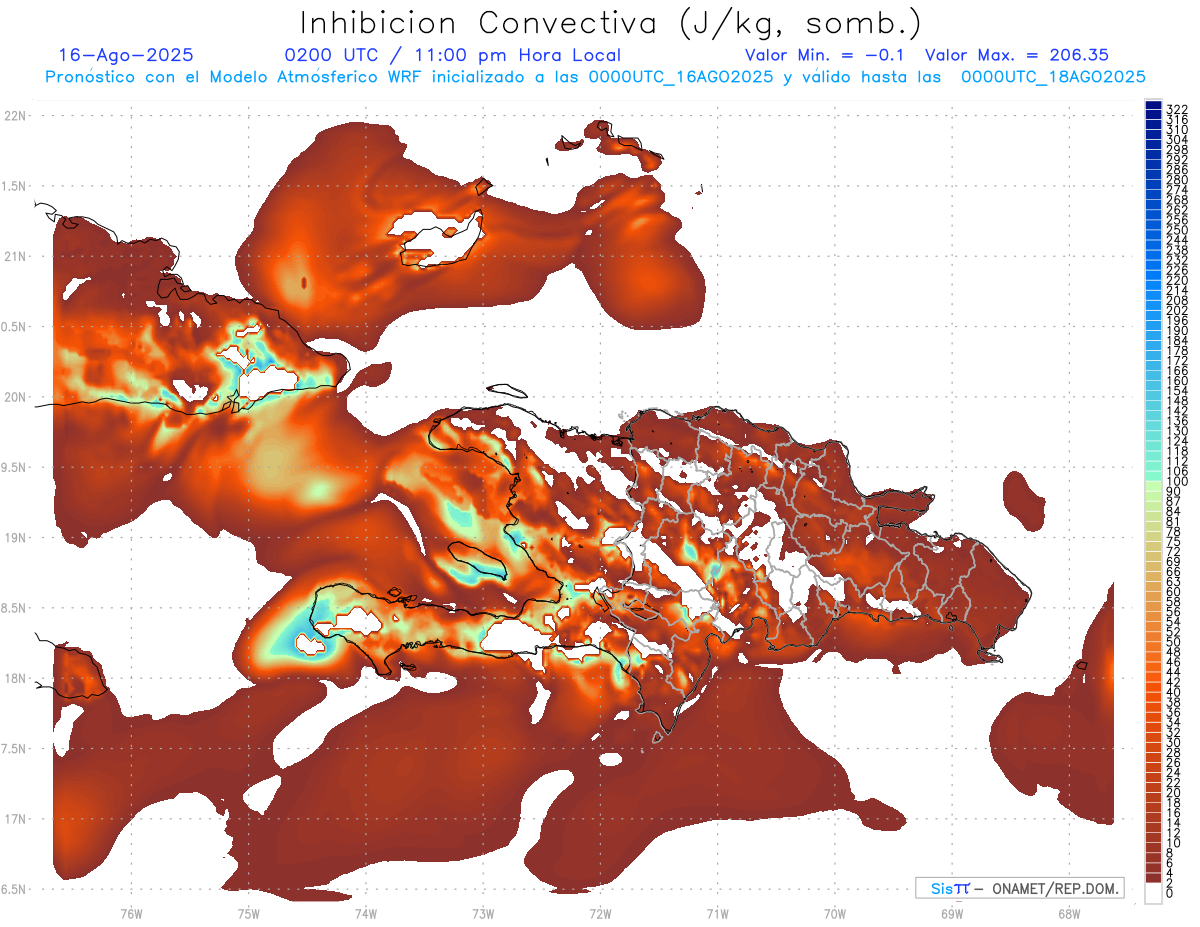Click the '72W' longitude label
Screen dimensions: 1200x927
(x=600, y=914)
